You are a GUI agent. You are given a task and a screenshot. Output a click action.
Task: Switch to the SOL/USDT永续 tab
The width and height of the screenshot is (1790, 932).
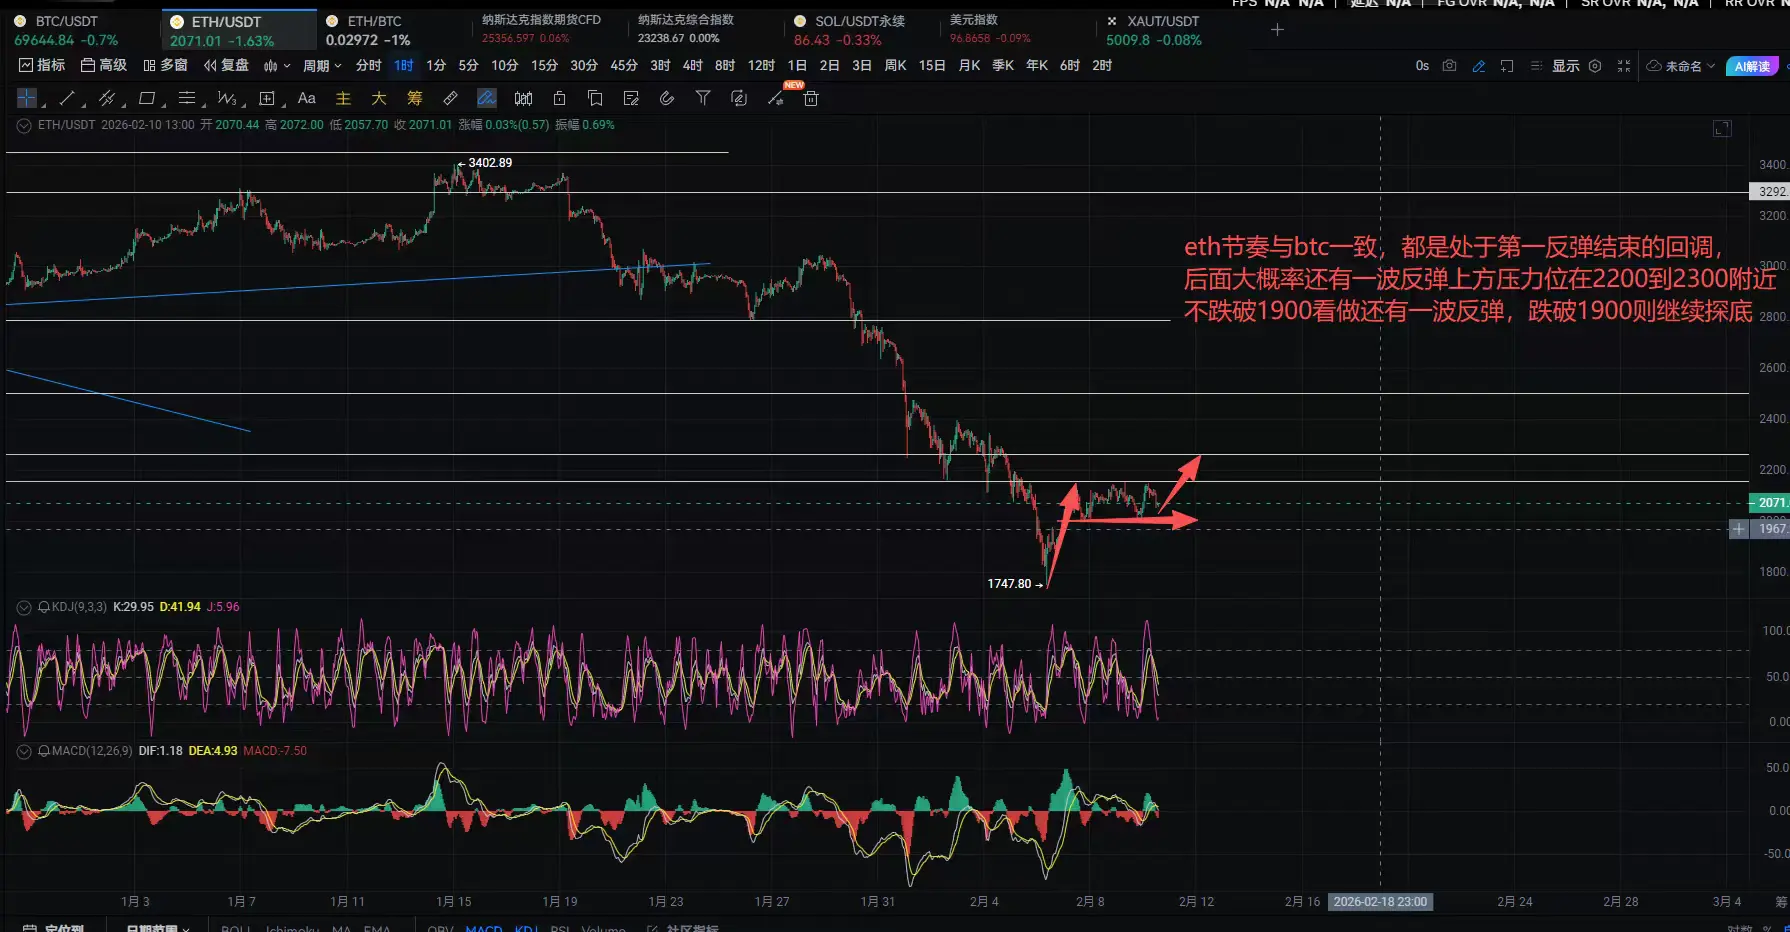point(860,30)
